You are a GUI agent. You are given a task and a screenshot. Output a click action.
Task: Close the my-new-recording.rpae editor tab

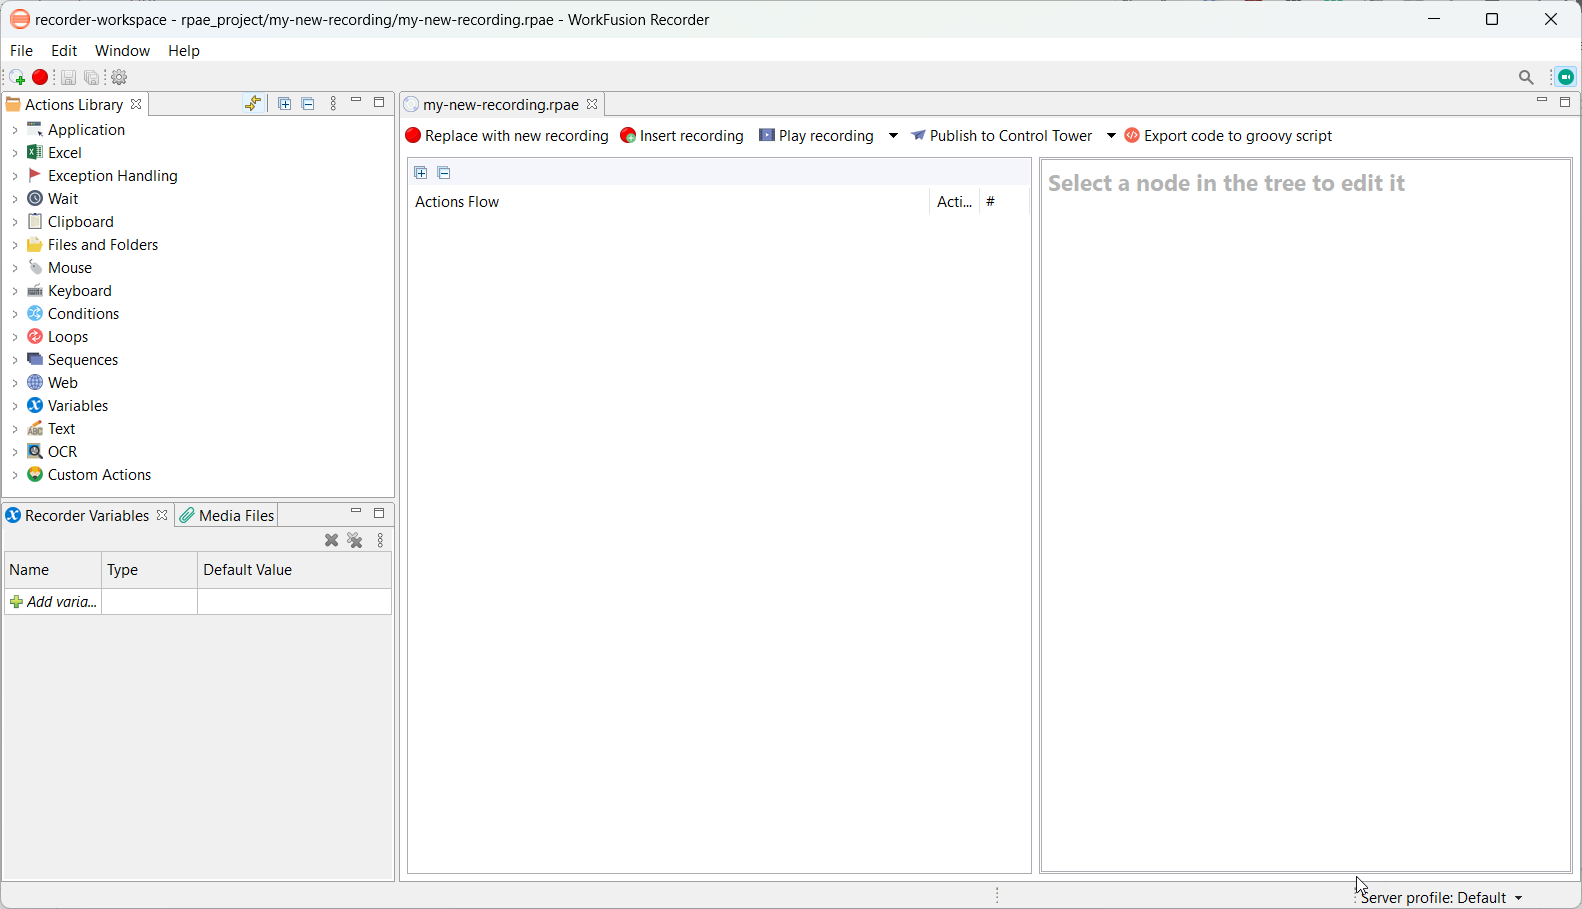coord(592,104)
